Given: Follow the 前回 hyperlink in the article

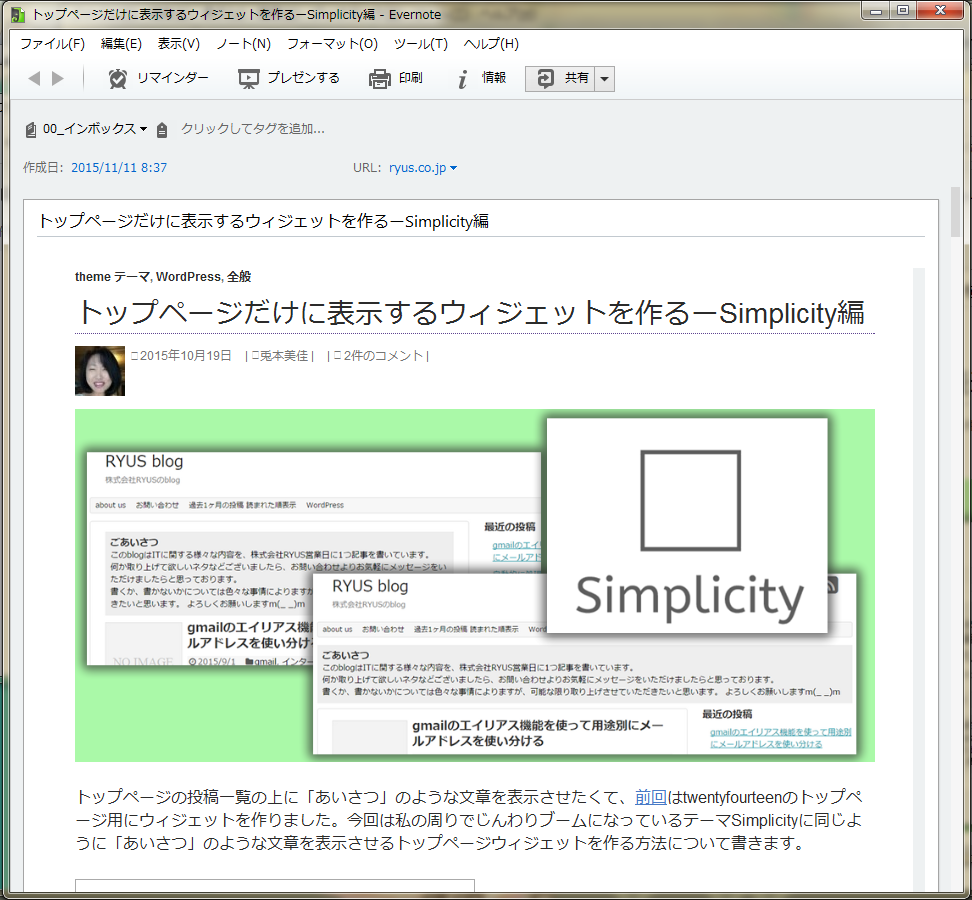Looking at the screenshot, I should point(651,797).
